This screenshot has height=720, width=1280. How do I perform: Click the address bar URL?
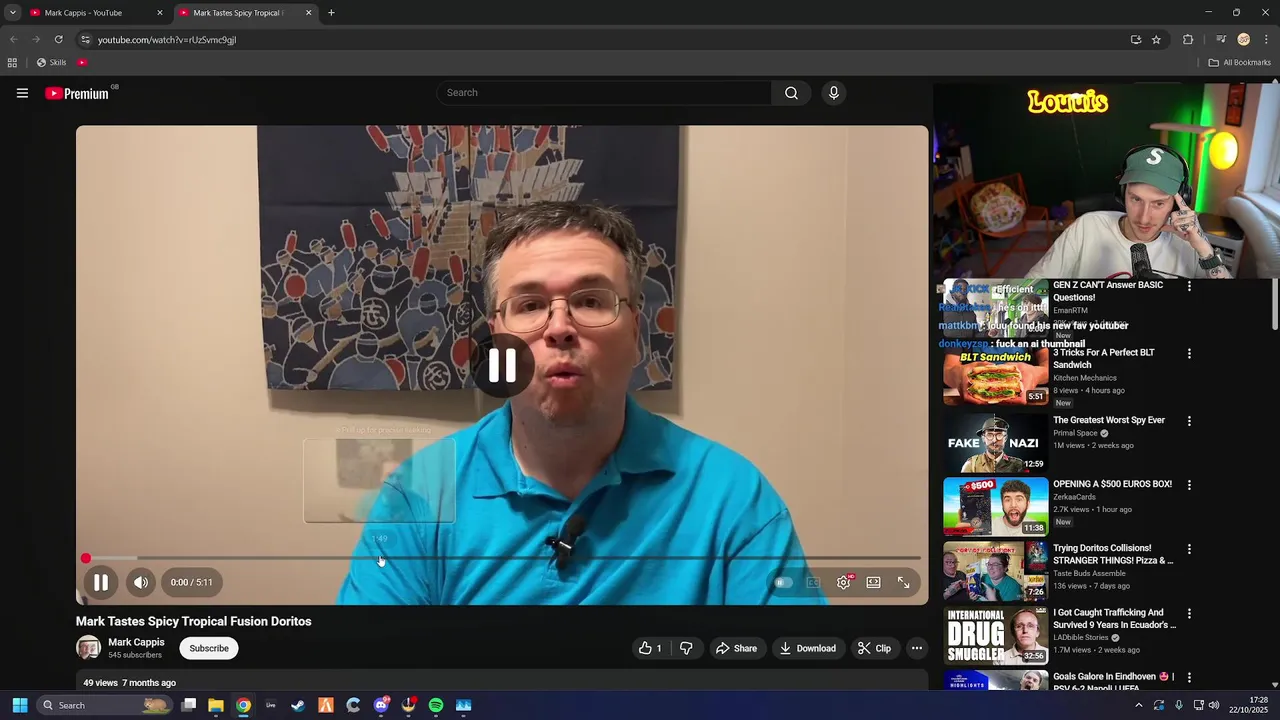point(167,40)
